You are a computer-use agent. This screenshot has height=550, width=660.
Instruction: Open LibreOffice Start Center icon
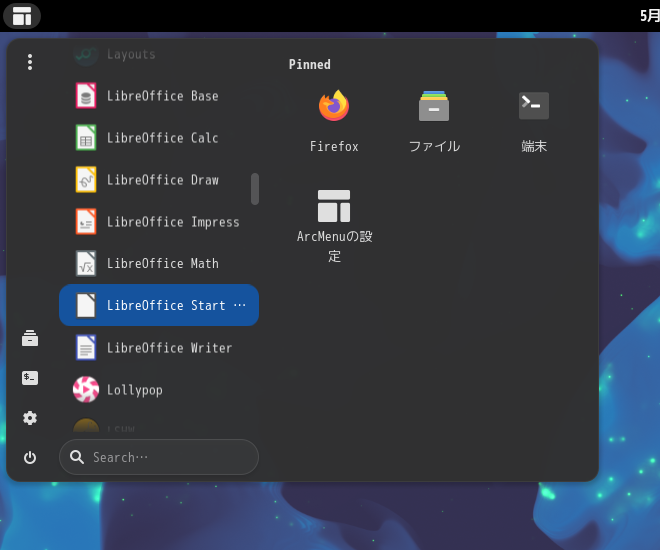(86, 305)
